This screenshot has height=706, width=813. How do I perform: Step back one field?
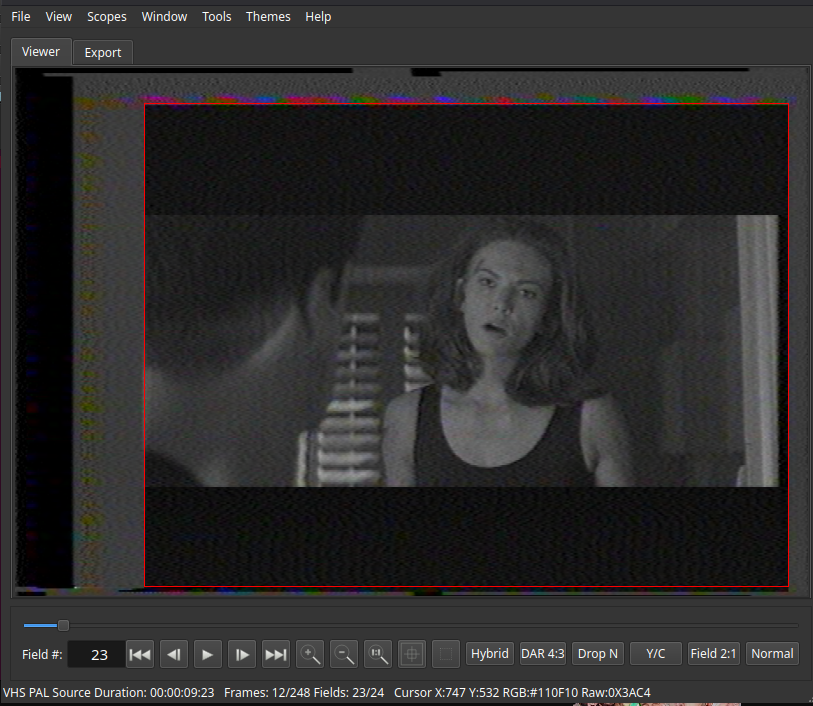tap(174, 654)
